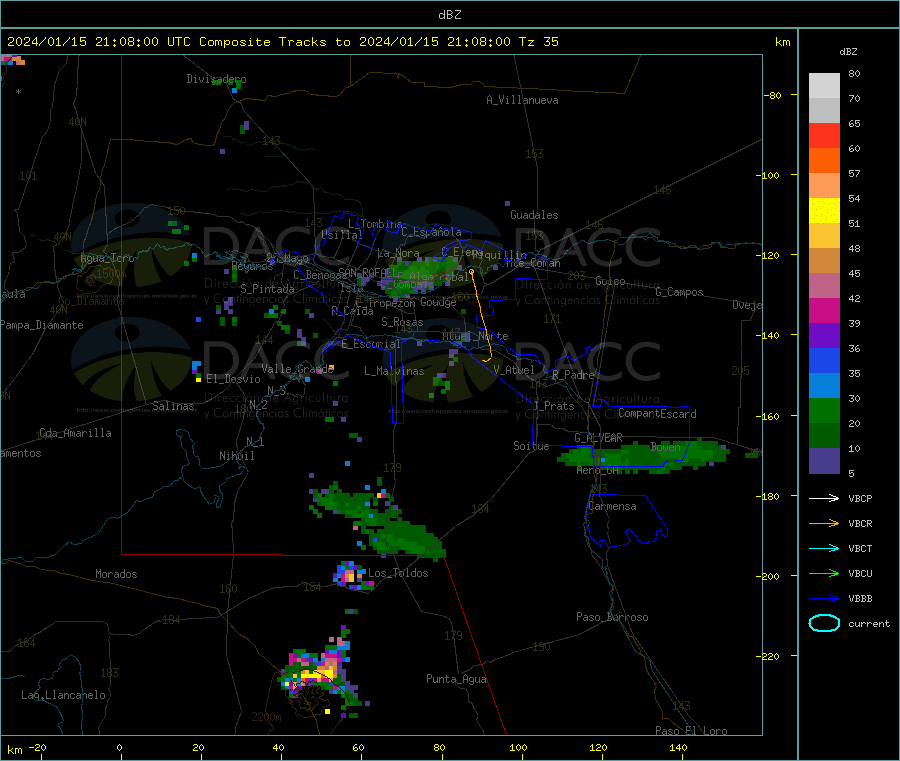Click the 'Atuel_Norte' map label
The width and height of the screenshot is (900, 761).
pos(475,335)
